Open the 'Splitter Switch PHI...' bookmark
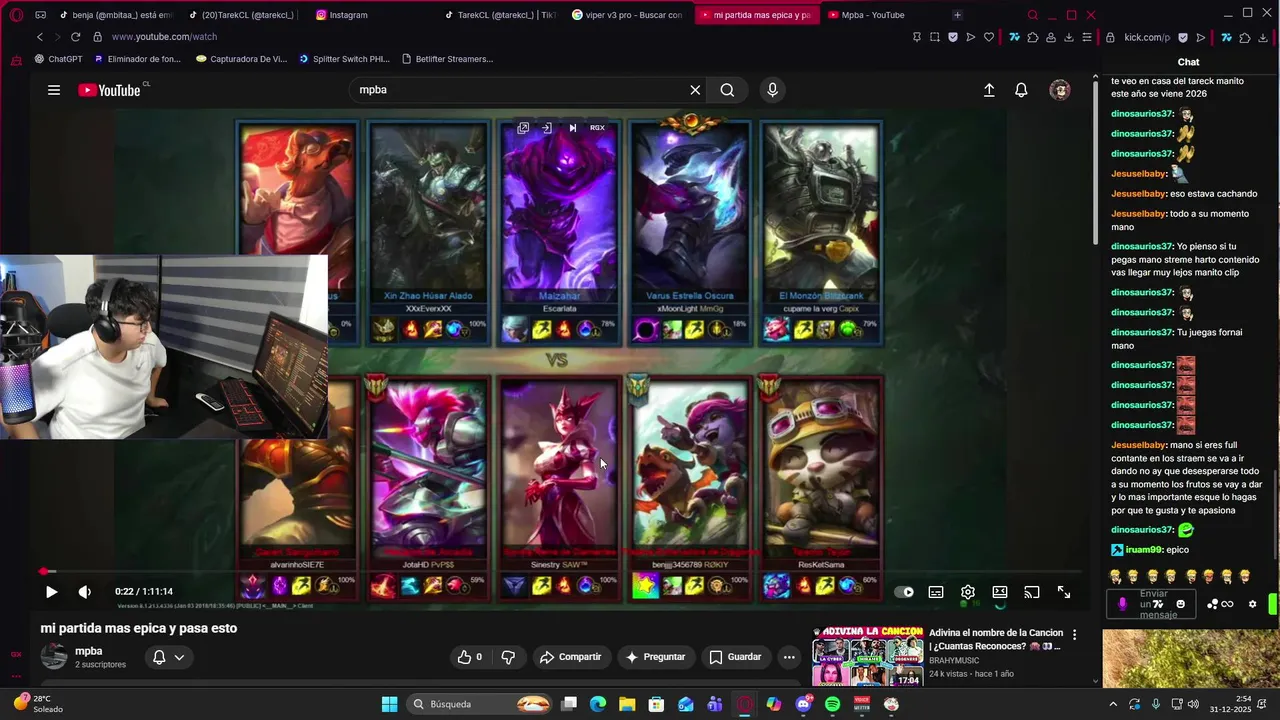 click(344, 59)
